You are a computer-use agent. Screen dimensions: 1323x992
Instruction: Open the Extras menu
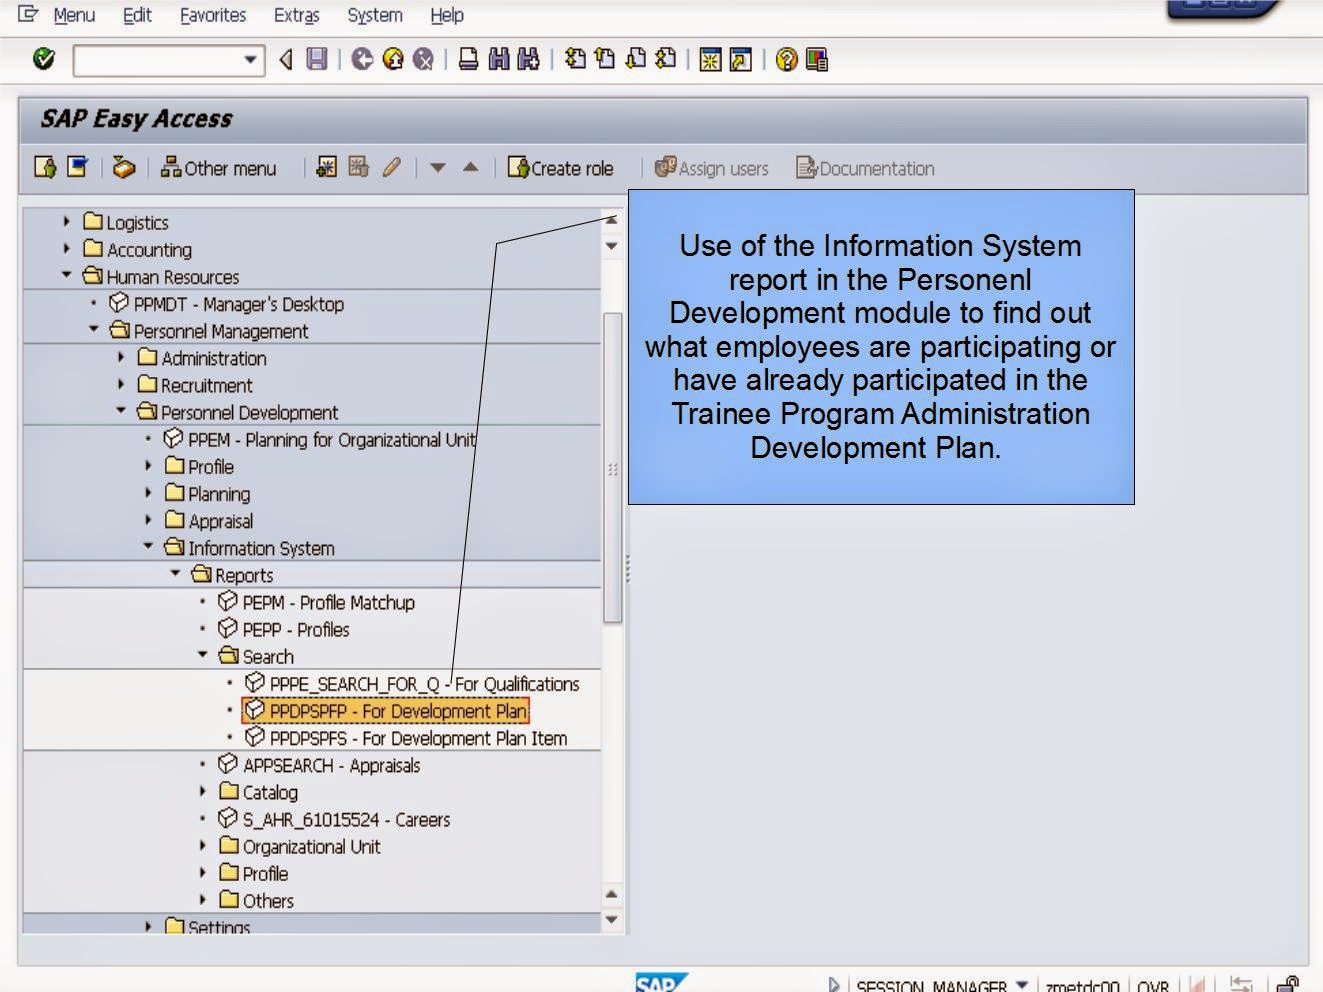[296, 15]
